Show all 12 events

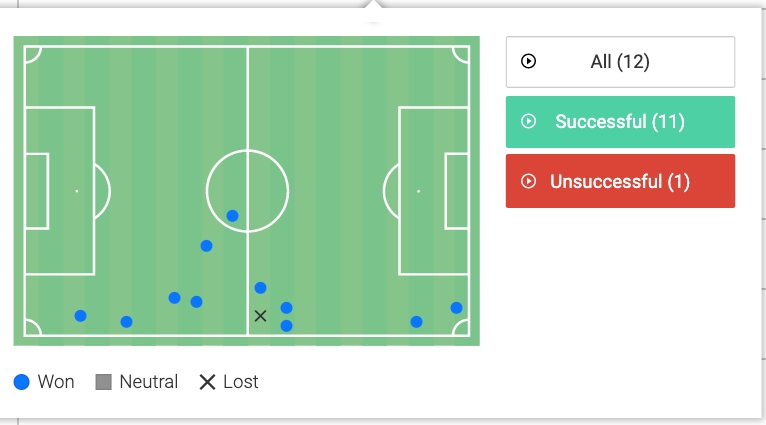pos(620,62)
